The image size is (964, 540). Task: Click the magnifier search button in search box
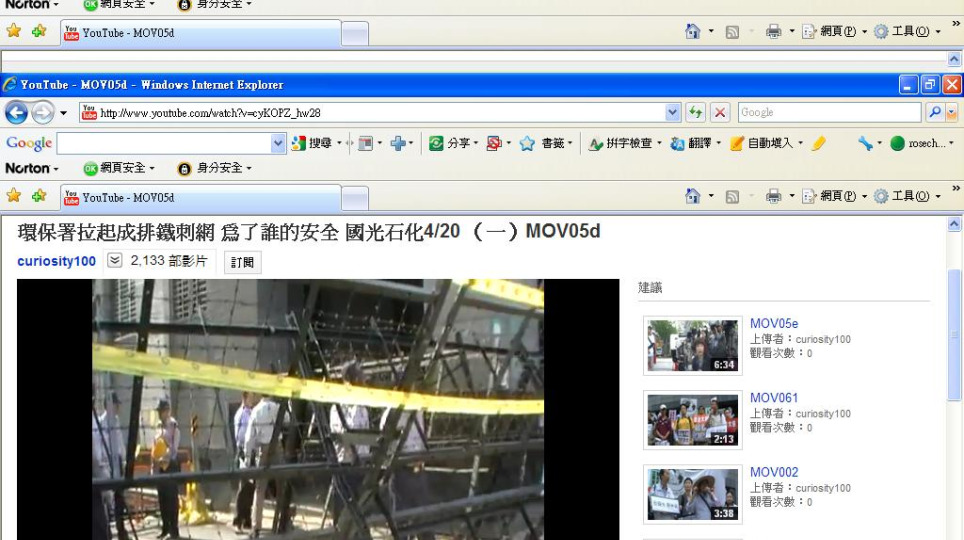point(935,113)
